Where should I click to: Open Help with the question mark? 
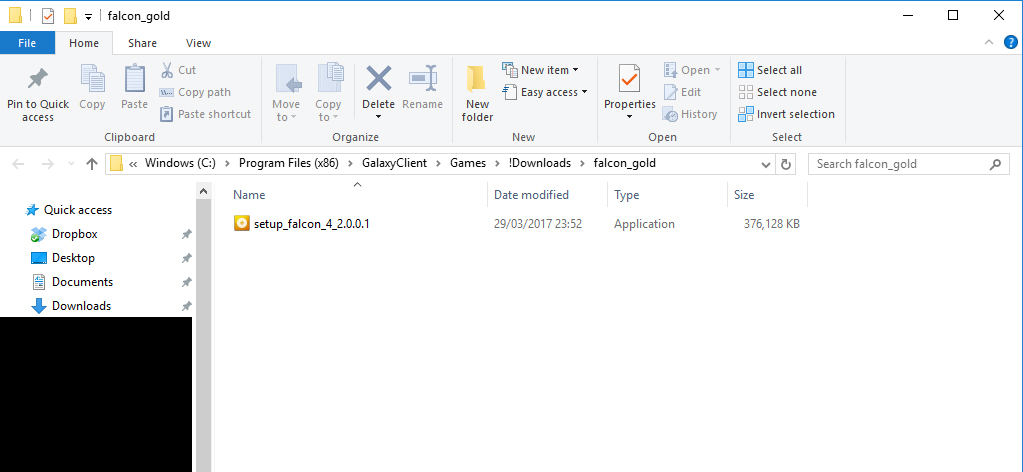coord(1010,42)
